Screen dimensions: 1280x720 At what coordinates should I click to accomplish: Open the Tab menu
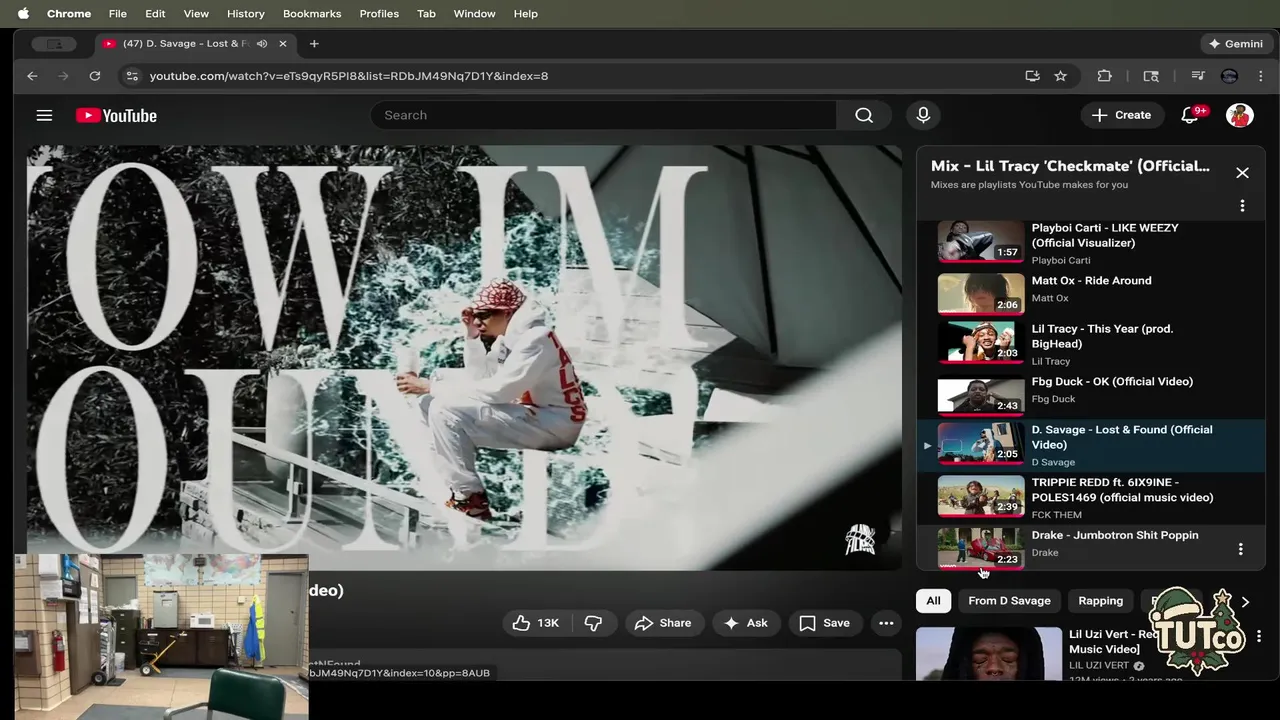[x=426, y=14]
